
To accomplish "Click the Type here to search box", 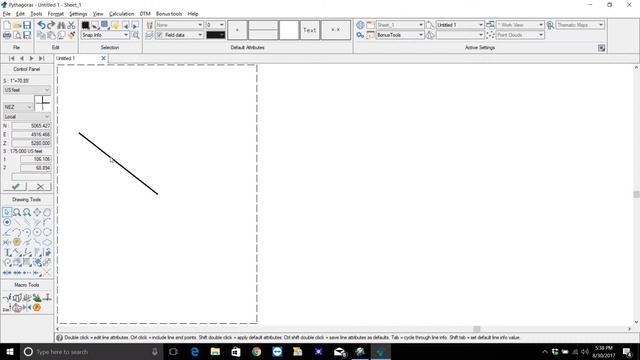I will click(91, 351).
